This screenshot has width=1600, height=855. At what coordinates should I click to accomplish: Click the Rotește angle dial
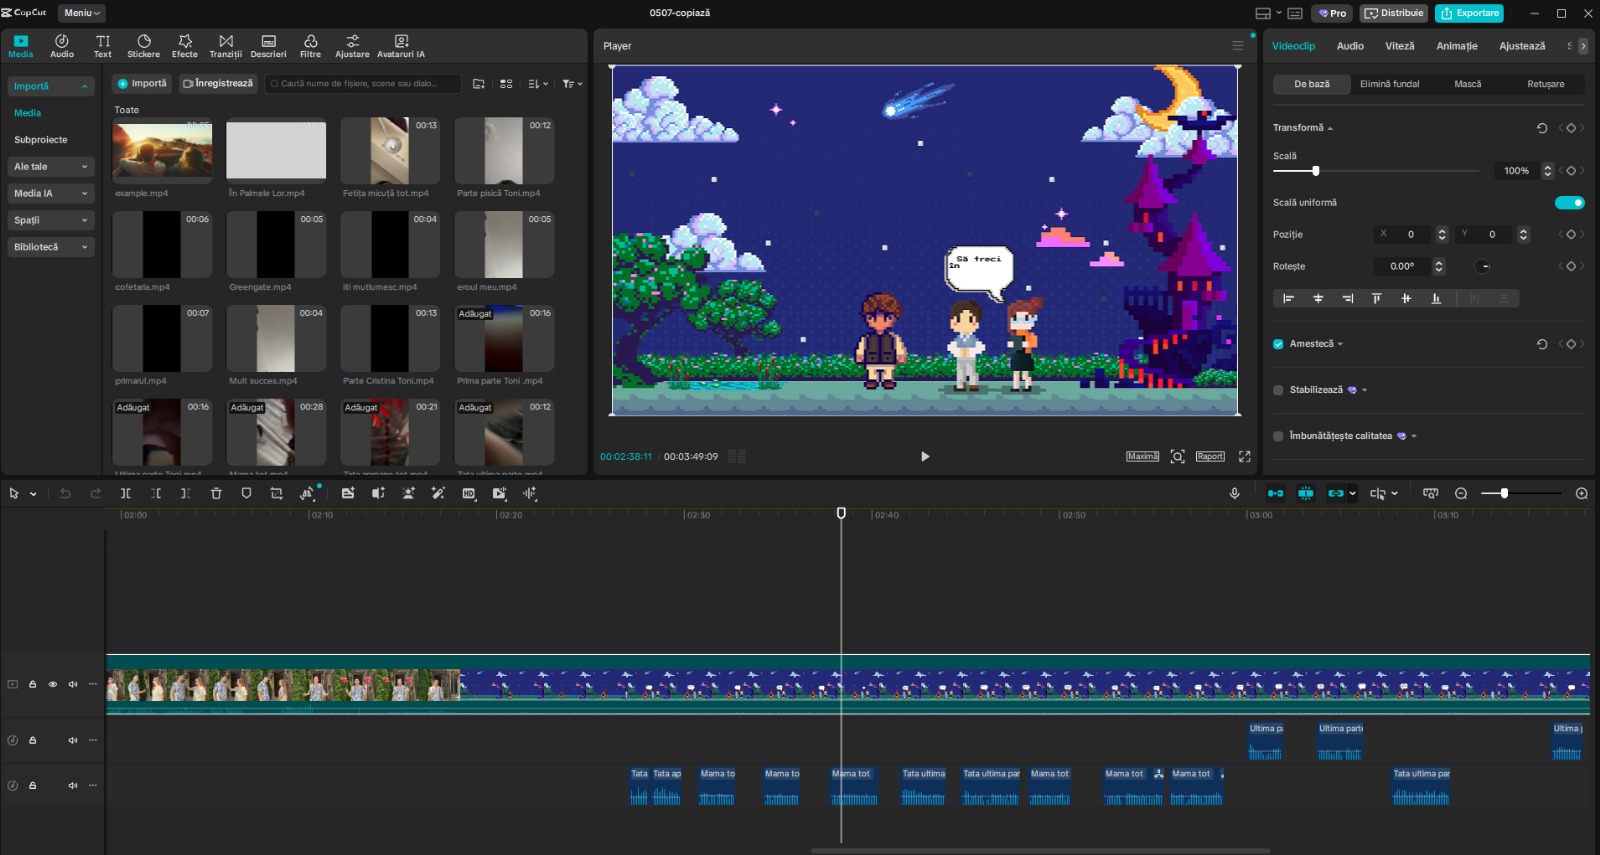(x=1483, y=266)
